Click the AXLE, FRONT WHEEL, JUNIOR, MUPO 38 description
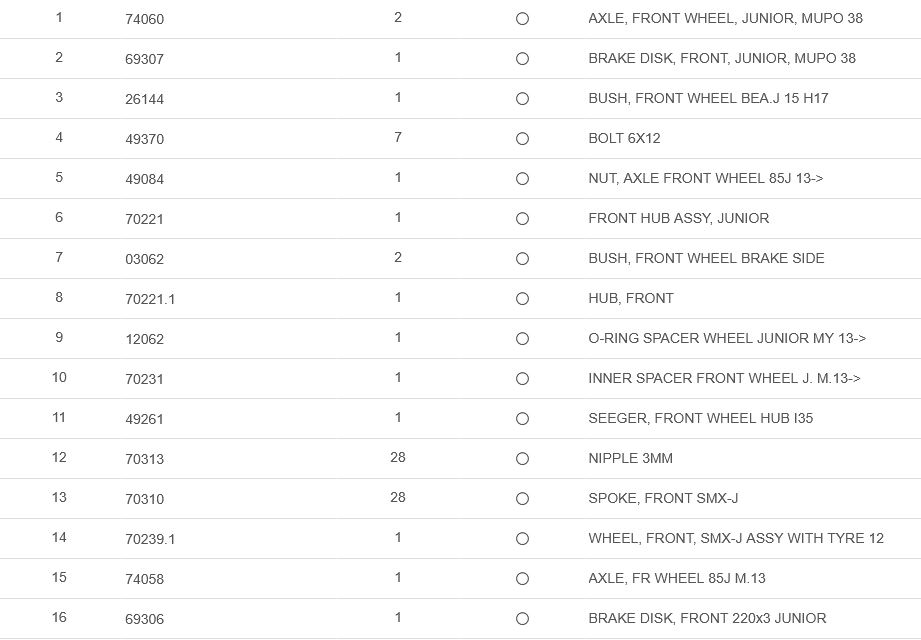This screenshot has height=640, width=921. coord(725,18)
